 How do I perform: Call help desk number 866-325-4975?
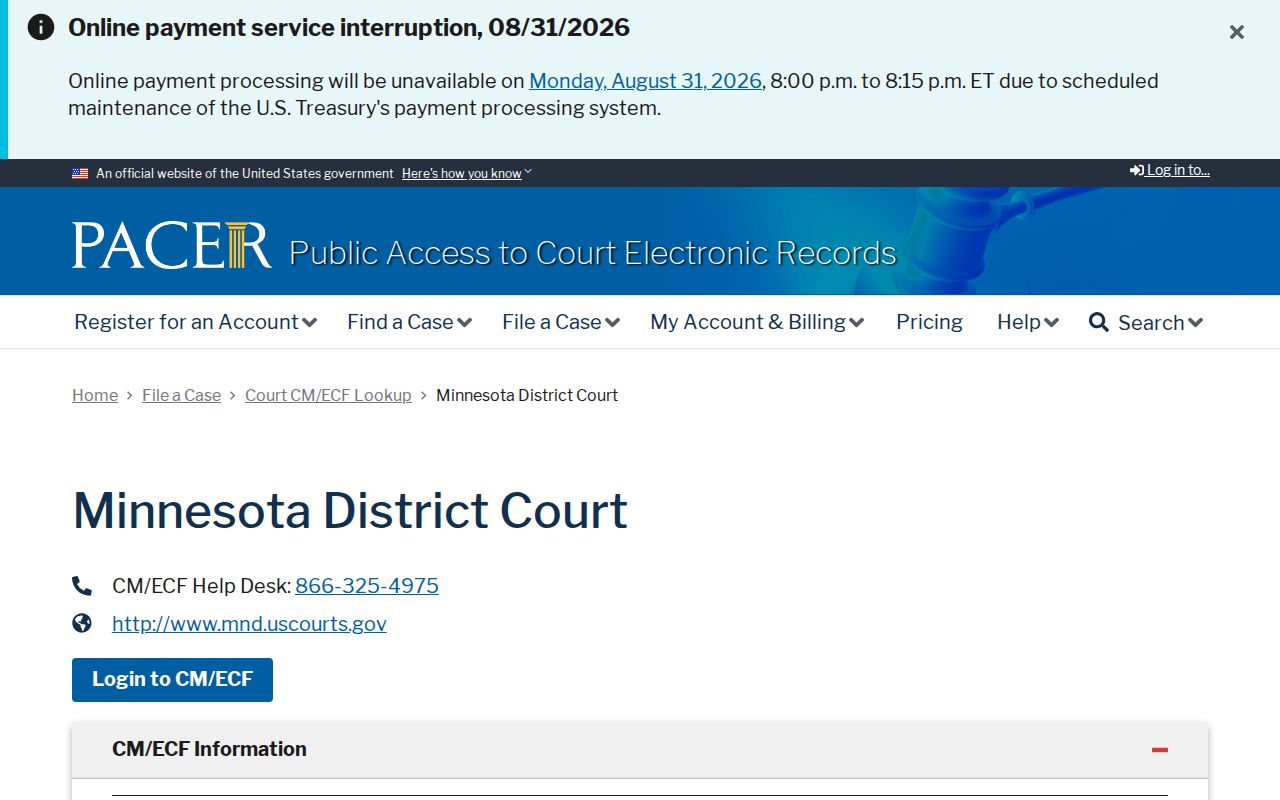[x=367, y=586]
